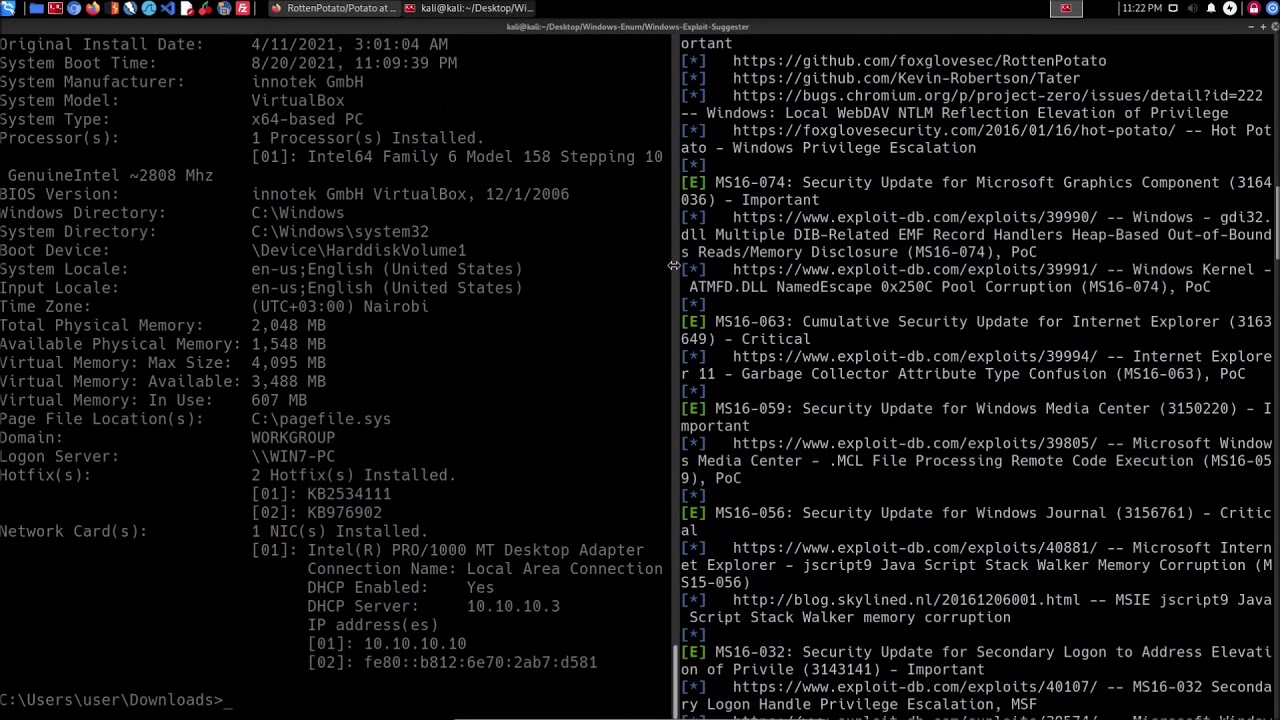Viewport: 1280px width, 720px height.
Task: Click the fe80::b812:6e70:2ab7:d581 address
Action: point(480,663)
